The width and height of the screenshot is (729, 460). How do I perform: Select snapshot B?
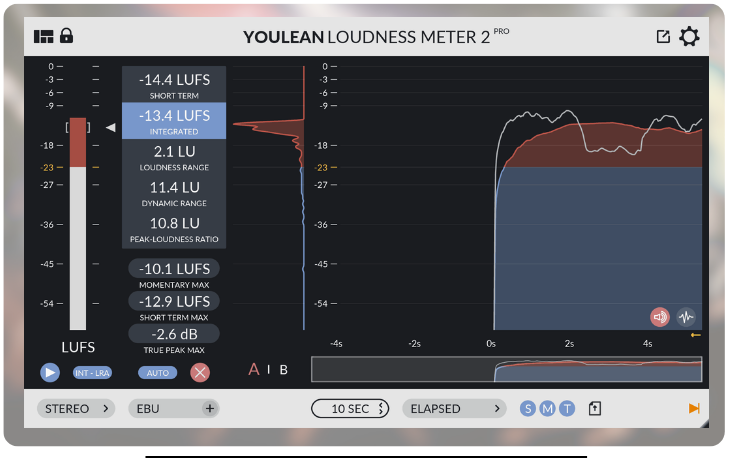coord(284,370)
